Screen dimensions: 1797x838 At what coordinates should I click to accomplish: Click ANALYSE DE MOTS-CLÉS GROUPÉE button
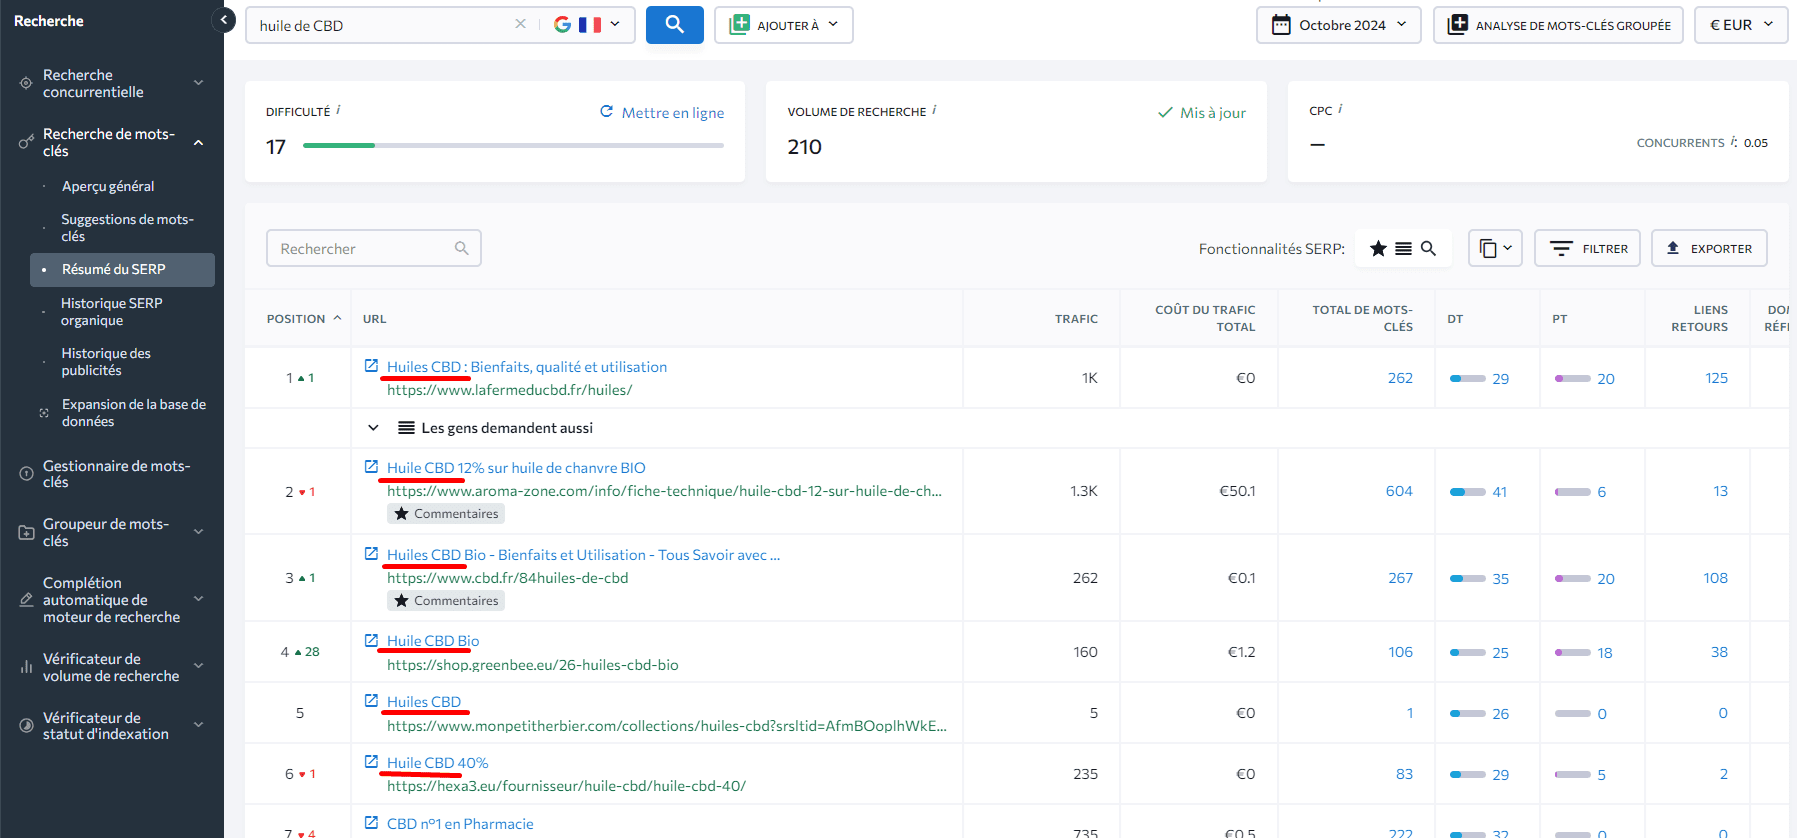pyautogui.click(x=1558, y=25)
